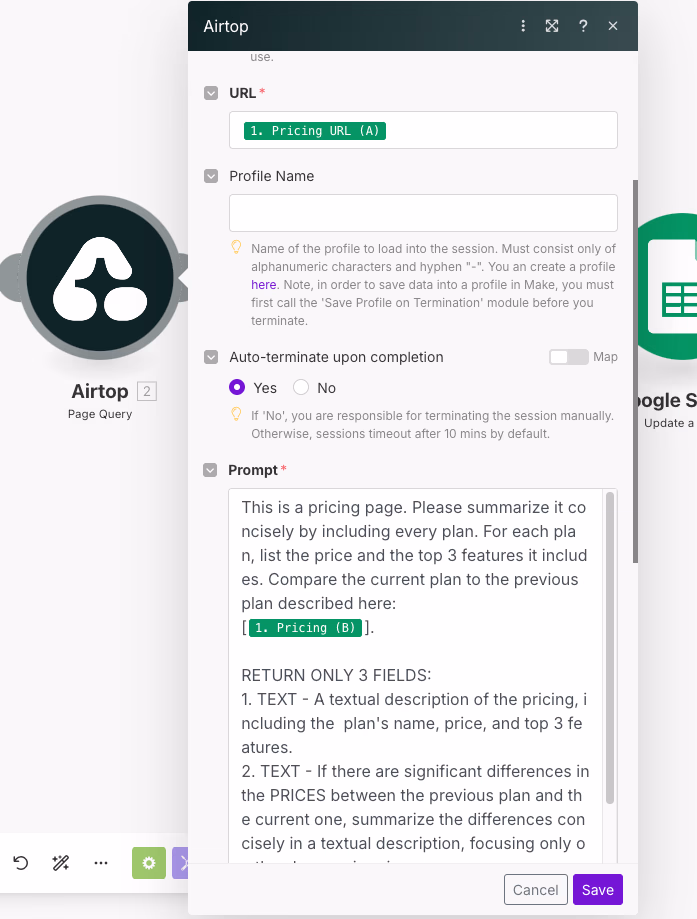This screenshot has width=697, height=919.
Task: Close the Airtop settings panel
Action: click(613, 26)
